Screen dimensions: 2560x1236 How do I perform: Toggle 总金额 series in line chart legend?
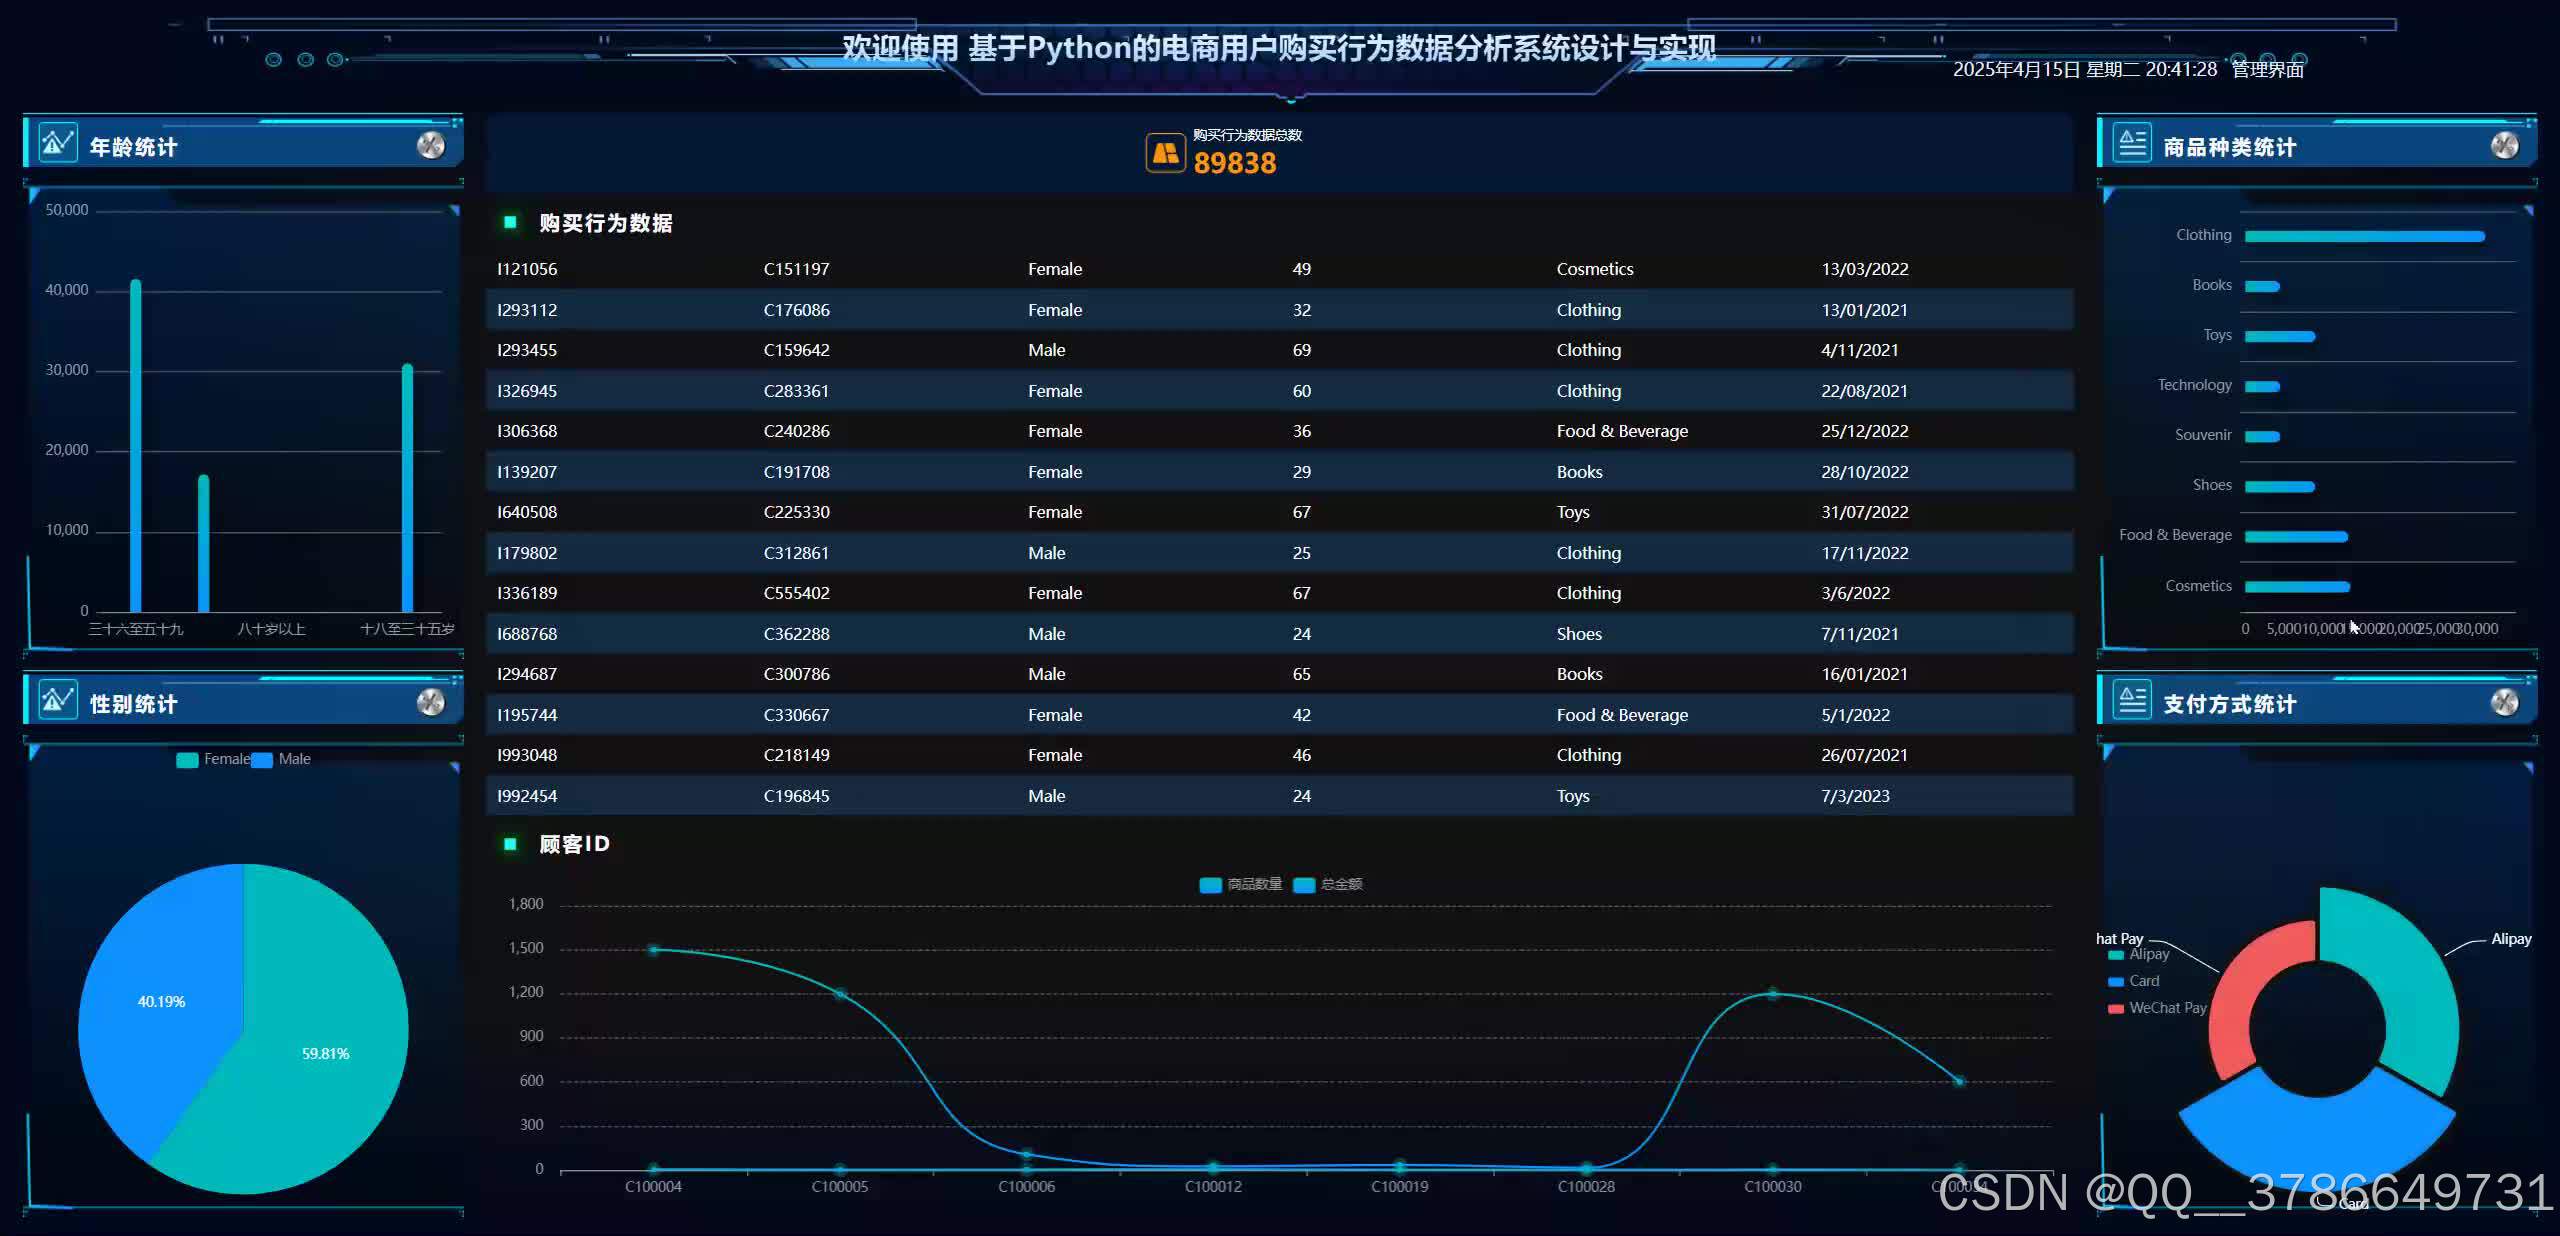pyautogui.click(x=1304, y=885)
